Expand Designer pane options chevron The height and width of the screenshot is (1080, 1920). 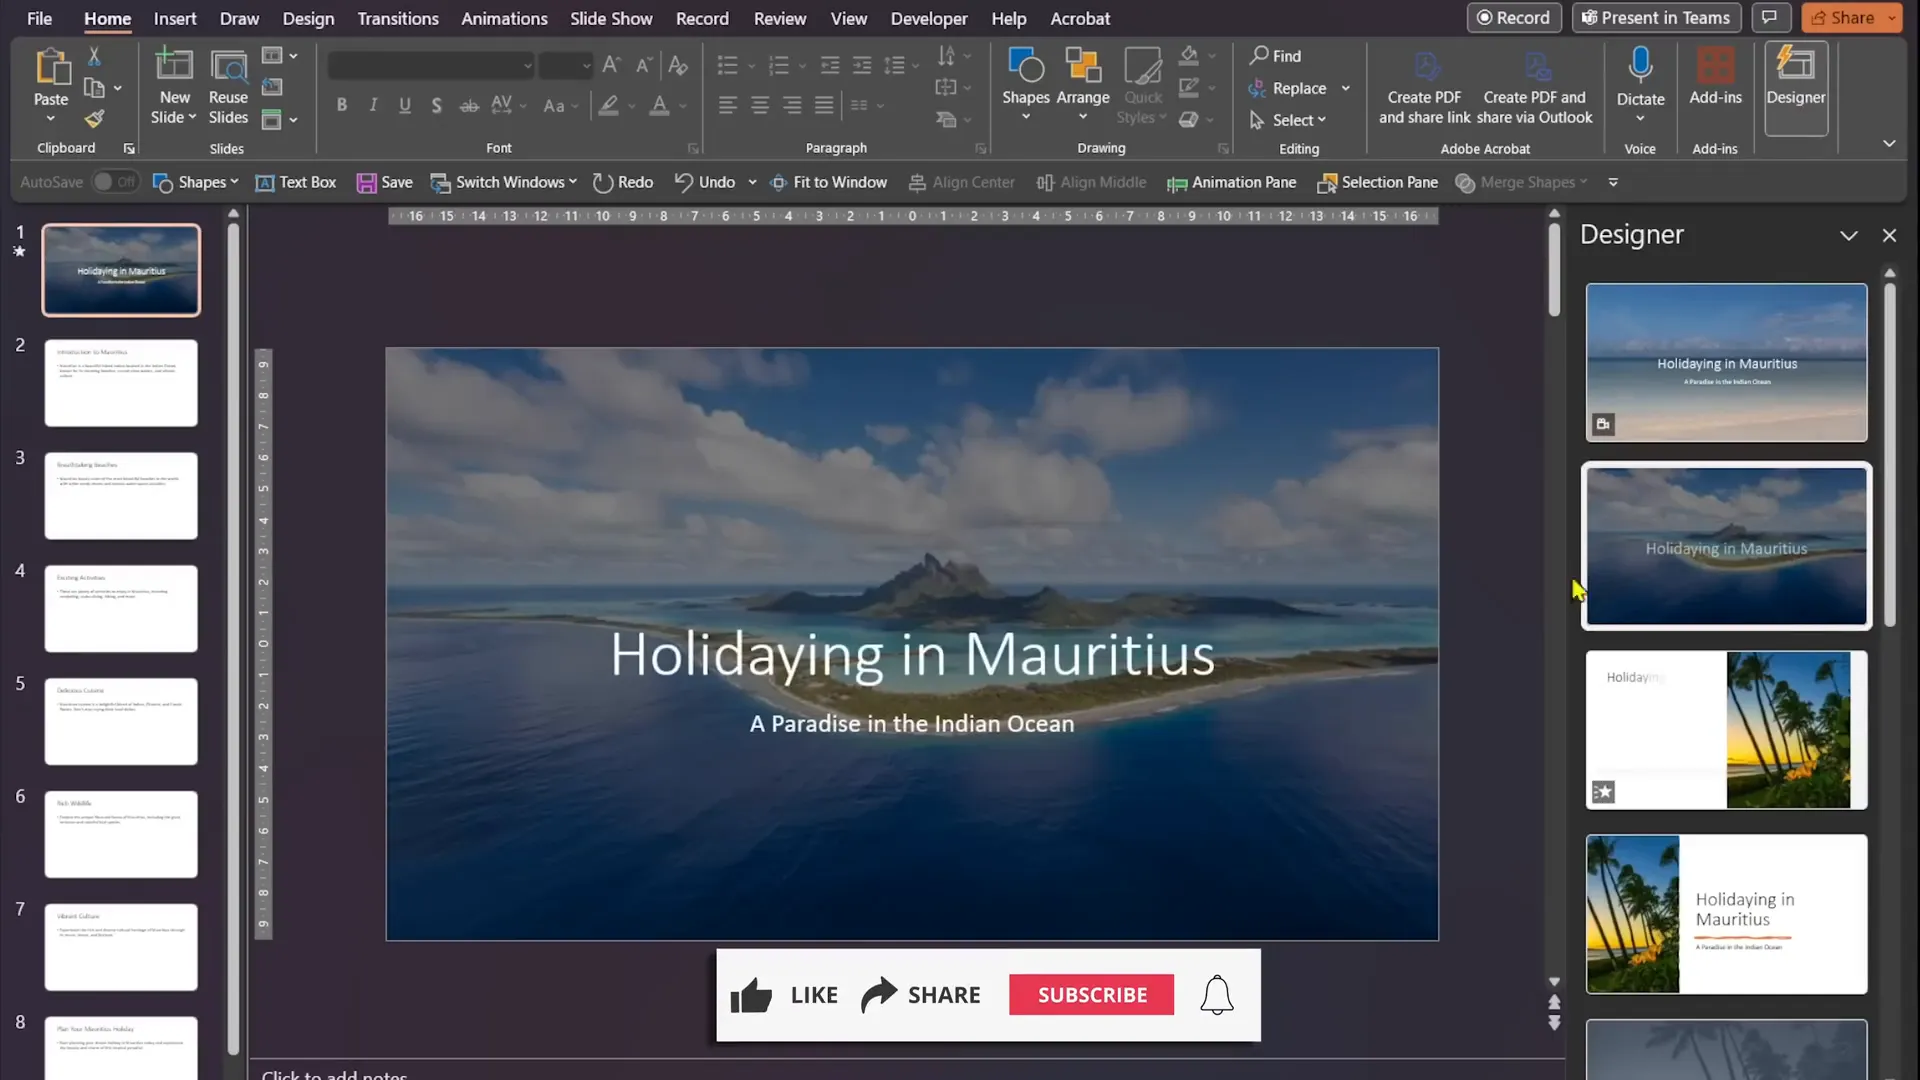[x=1848, y=235]
